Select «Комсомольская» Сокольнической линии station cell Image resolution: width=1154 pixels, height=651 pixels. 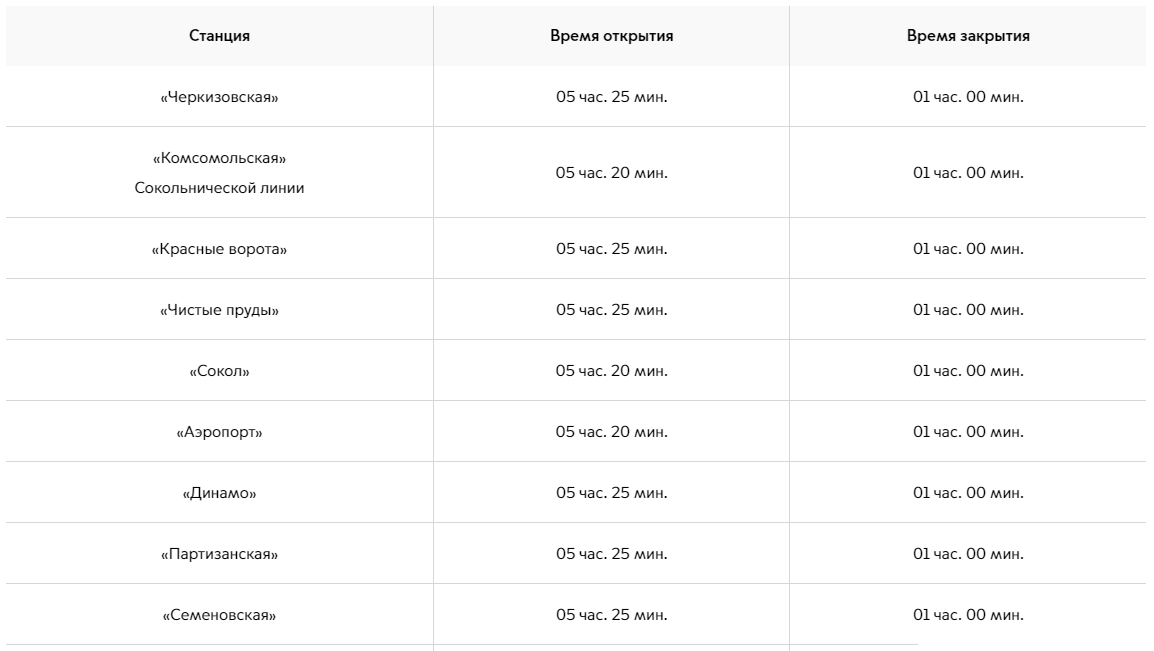[x=219, y=173]
